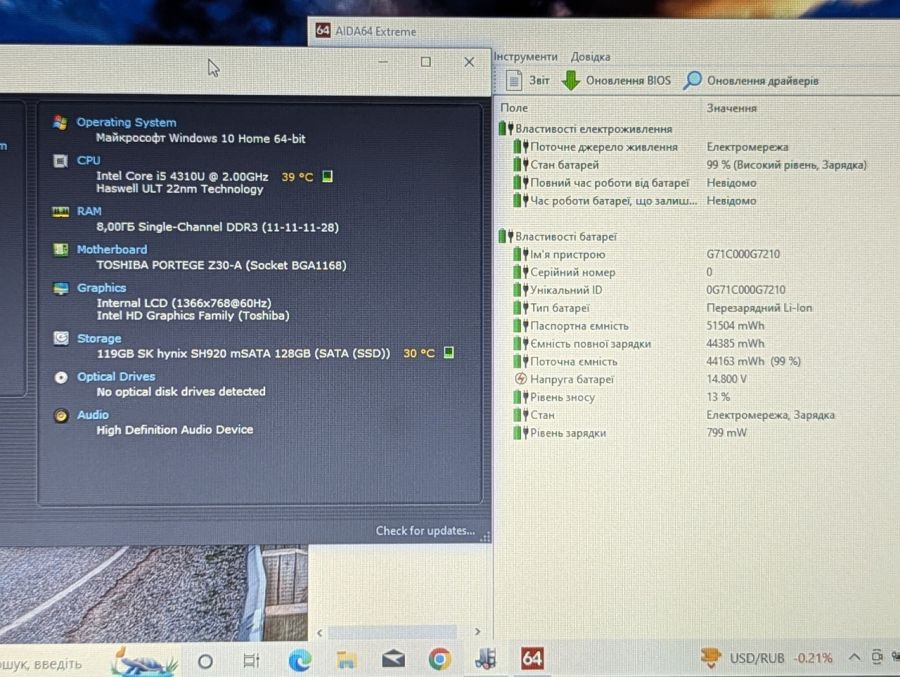Click the Значення column header

tap(731, 108)
